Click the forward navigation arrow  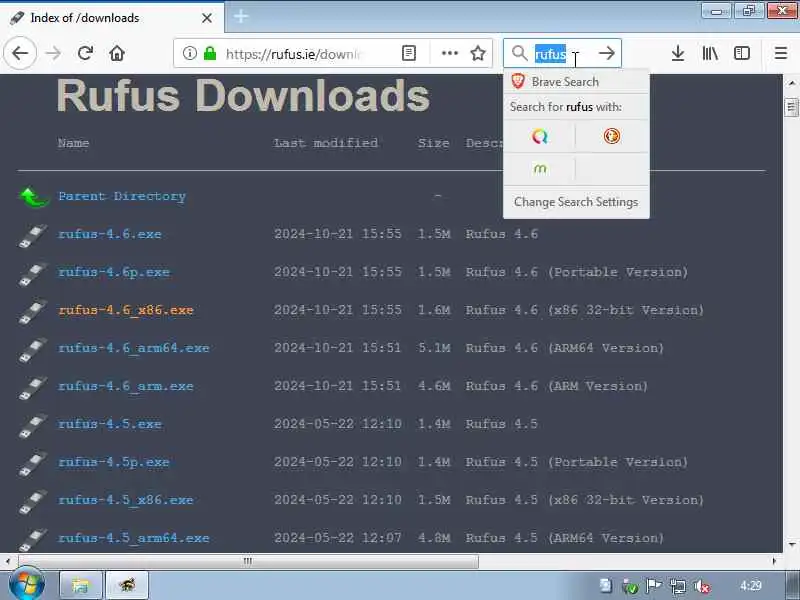tap(53, 53)
